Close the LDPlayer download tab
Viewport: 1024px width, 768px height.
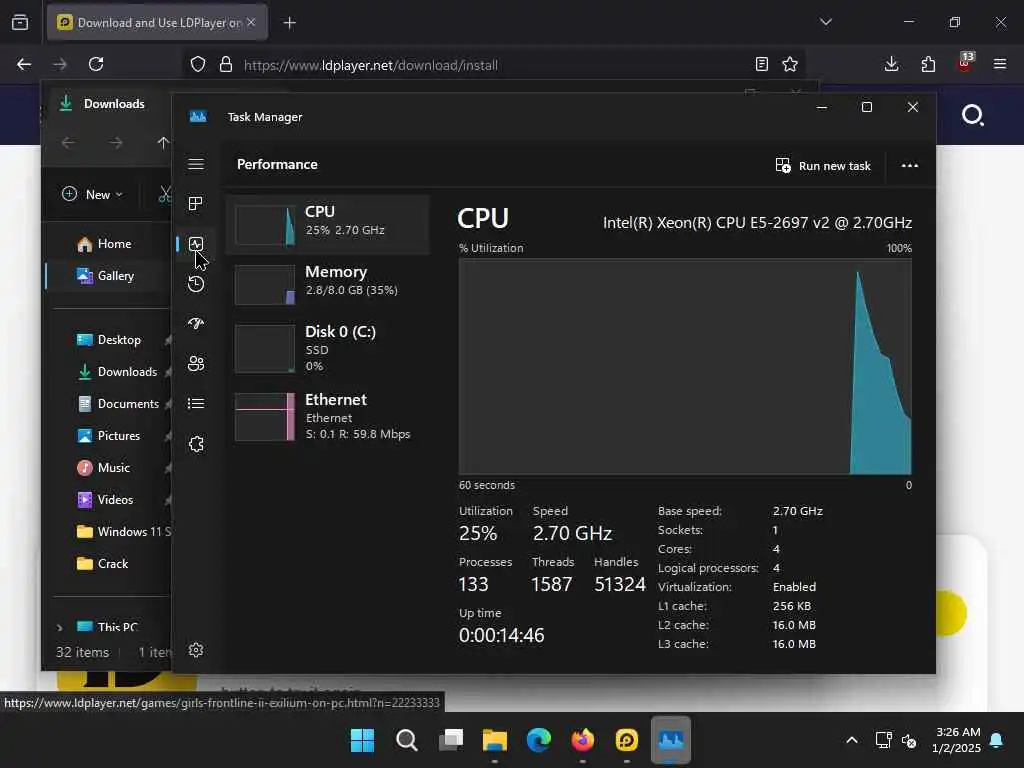(251, 22)
